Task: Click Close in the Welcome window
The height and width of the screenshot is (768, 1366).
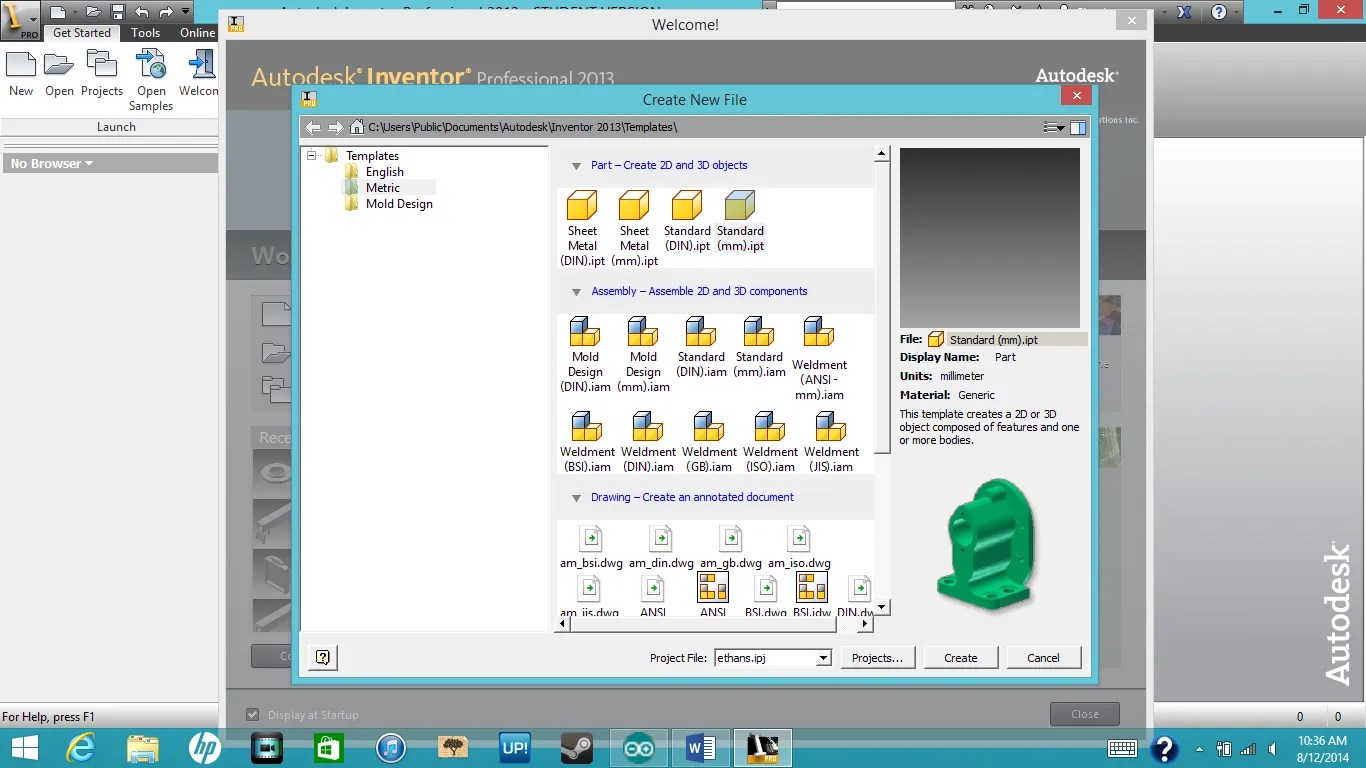Action: point(1084,714)
